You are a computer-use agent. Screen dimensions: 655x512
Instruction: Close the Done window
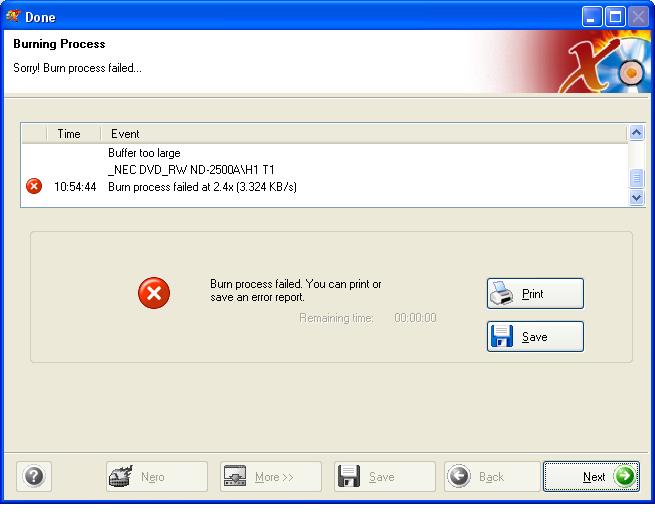[x=639, y=17]
